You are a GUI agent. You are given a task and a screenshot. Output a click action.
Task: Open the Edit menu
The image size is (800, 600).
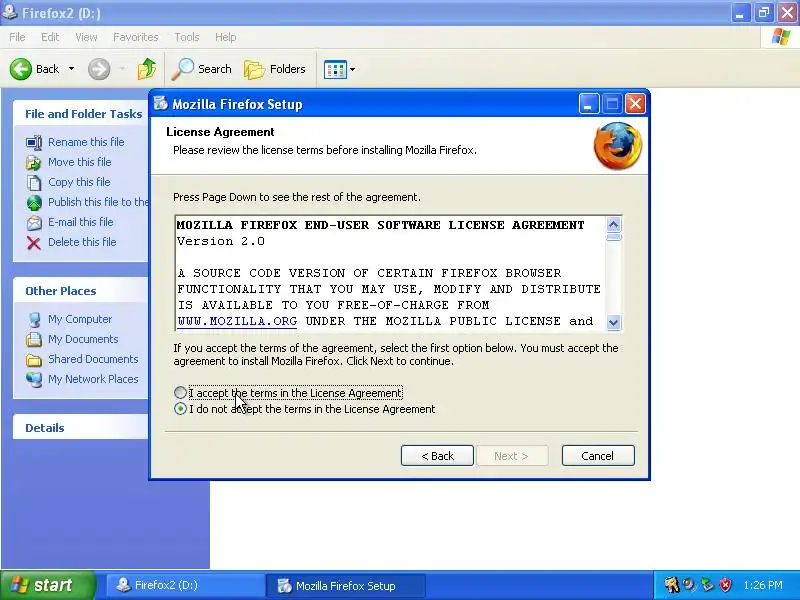[x=50, y=37]
